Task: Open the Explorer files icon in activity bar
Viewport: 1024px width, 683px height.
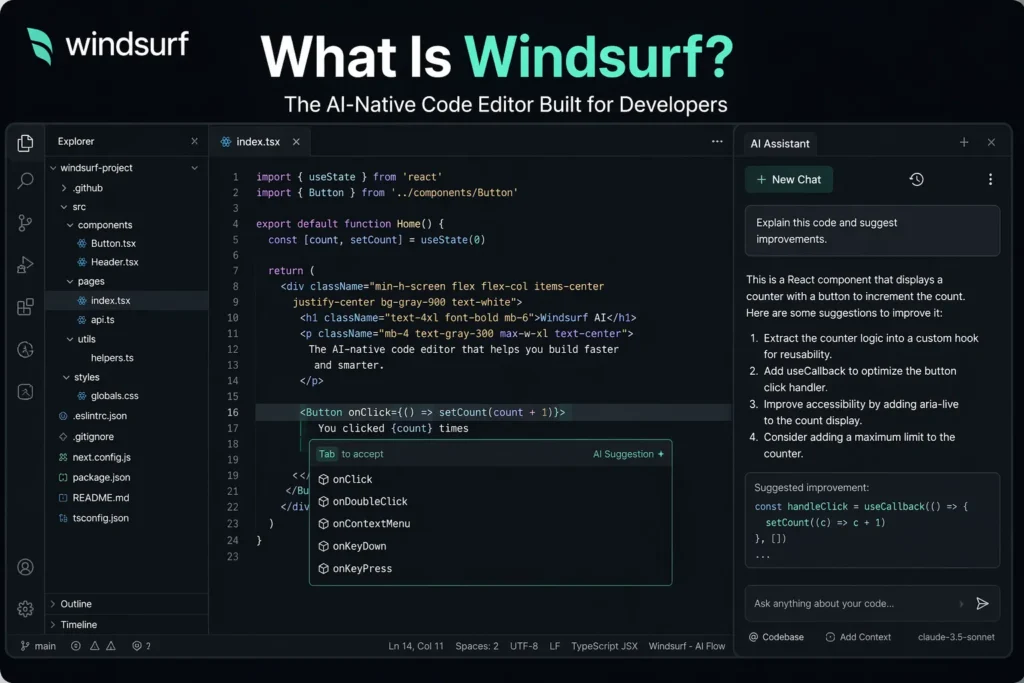Action: click(x=25, y=142)
